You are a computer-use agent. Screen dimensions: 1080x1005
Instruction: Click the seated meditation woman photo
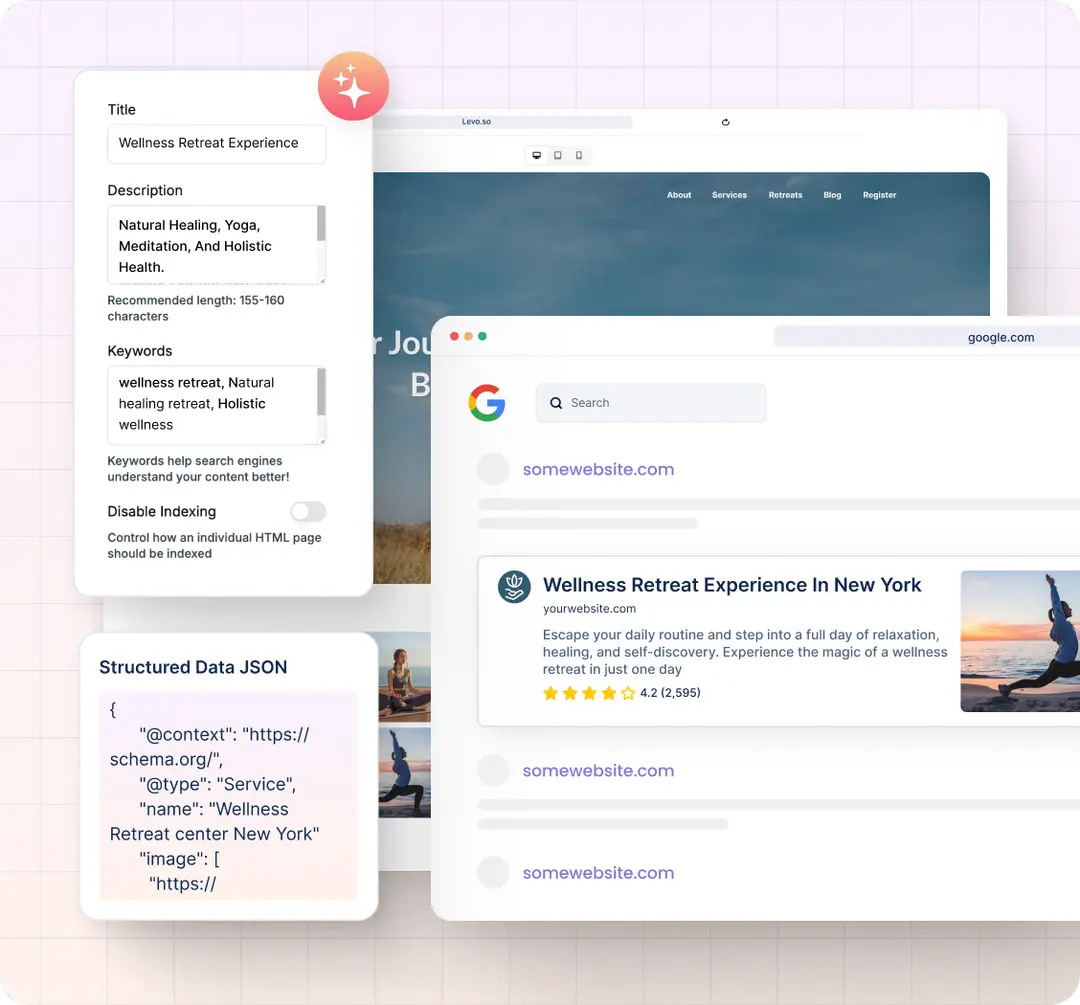404,677
